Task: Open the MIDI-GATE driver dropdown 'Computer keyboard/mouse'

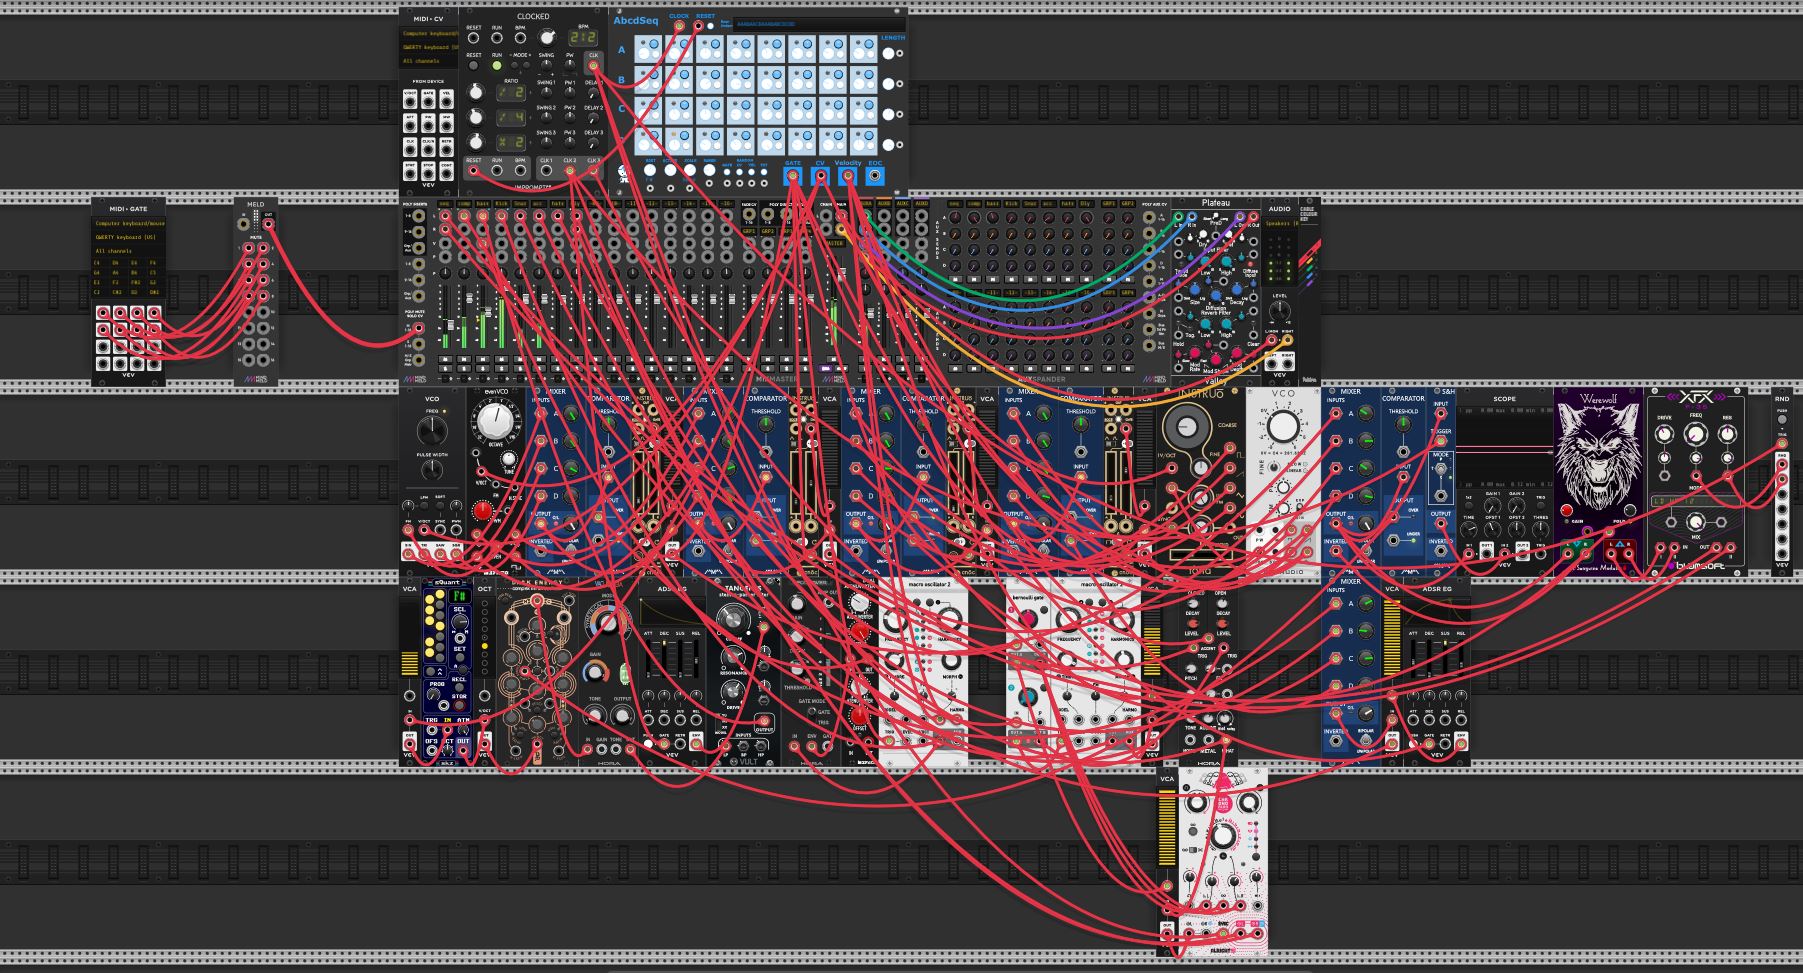Action: pyautogui.click(x=129, y=223)
